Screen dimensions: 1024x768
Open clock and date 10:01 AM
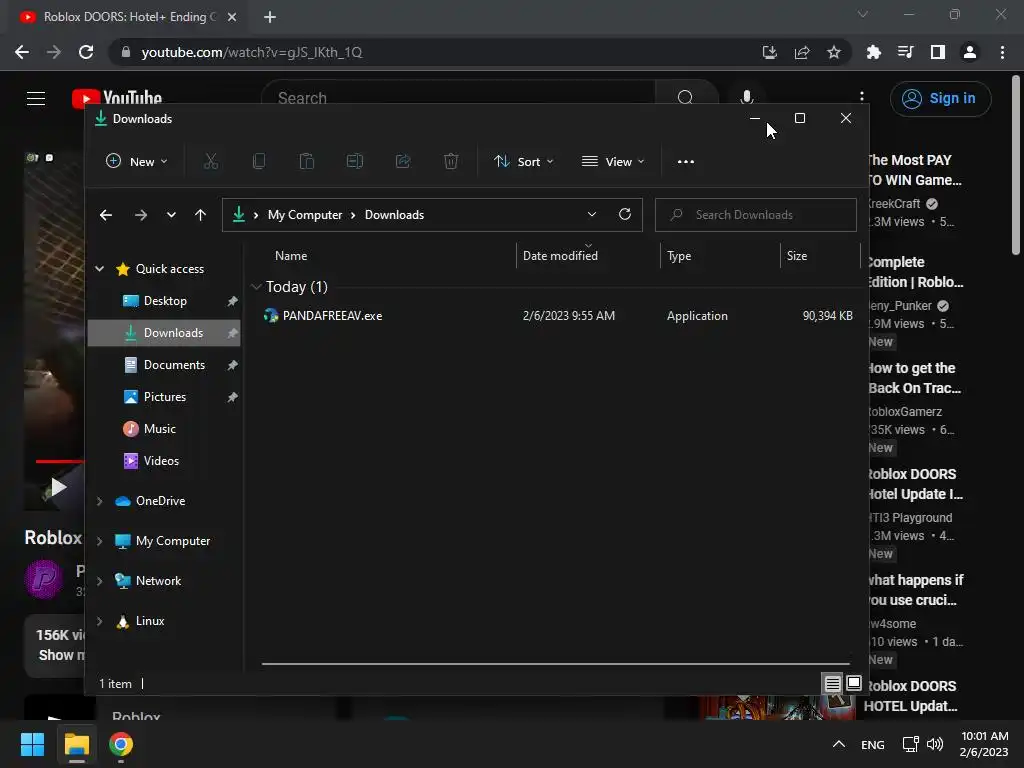point(984,744)
